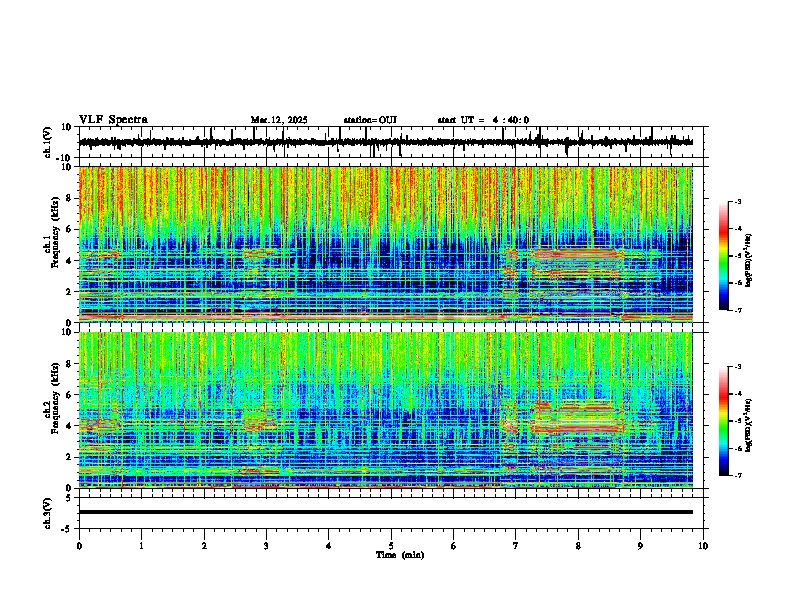Click the ch.2 colorbar log(PSD) label
Screen dimensions: 792x612
tap(749, 425)
